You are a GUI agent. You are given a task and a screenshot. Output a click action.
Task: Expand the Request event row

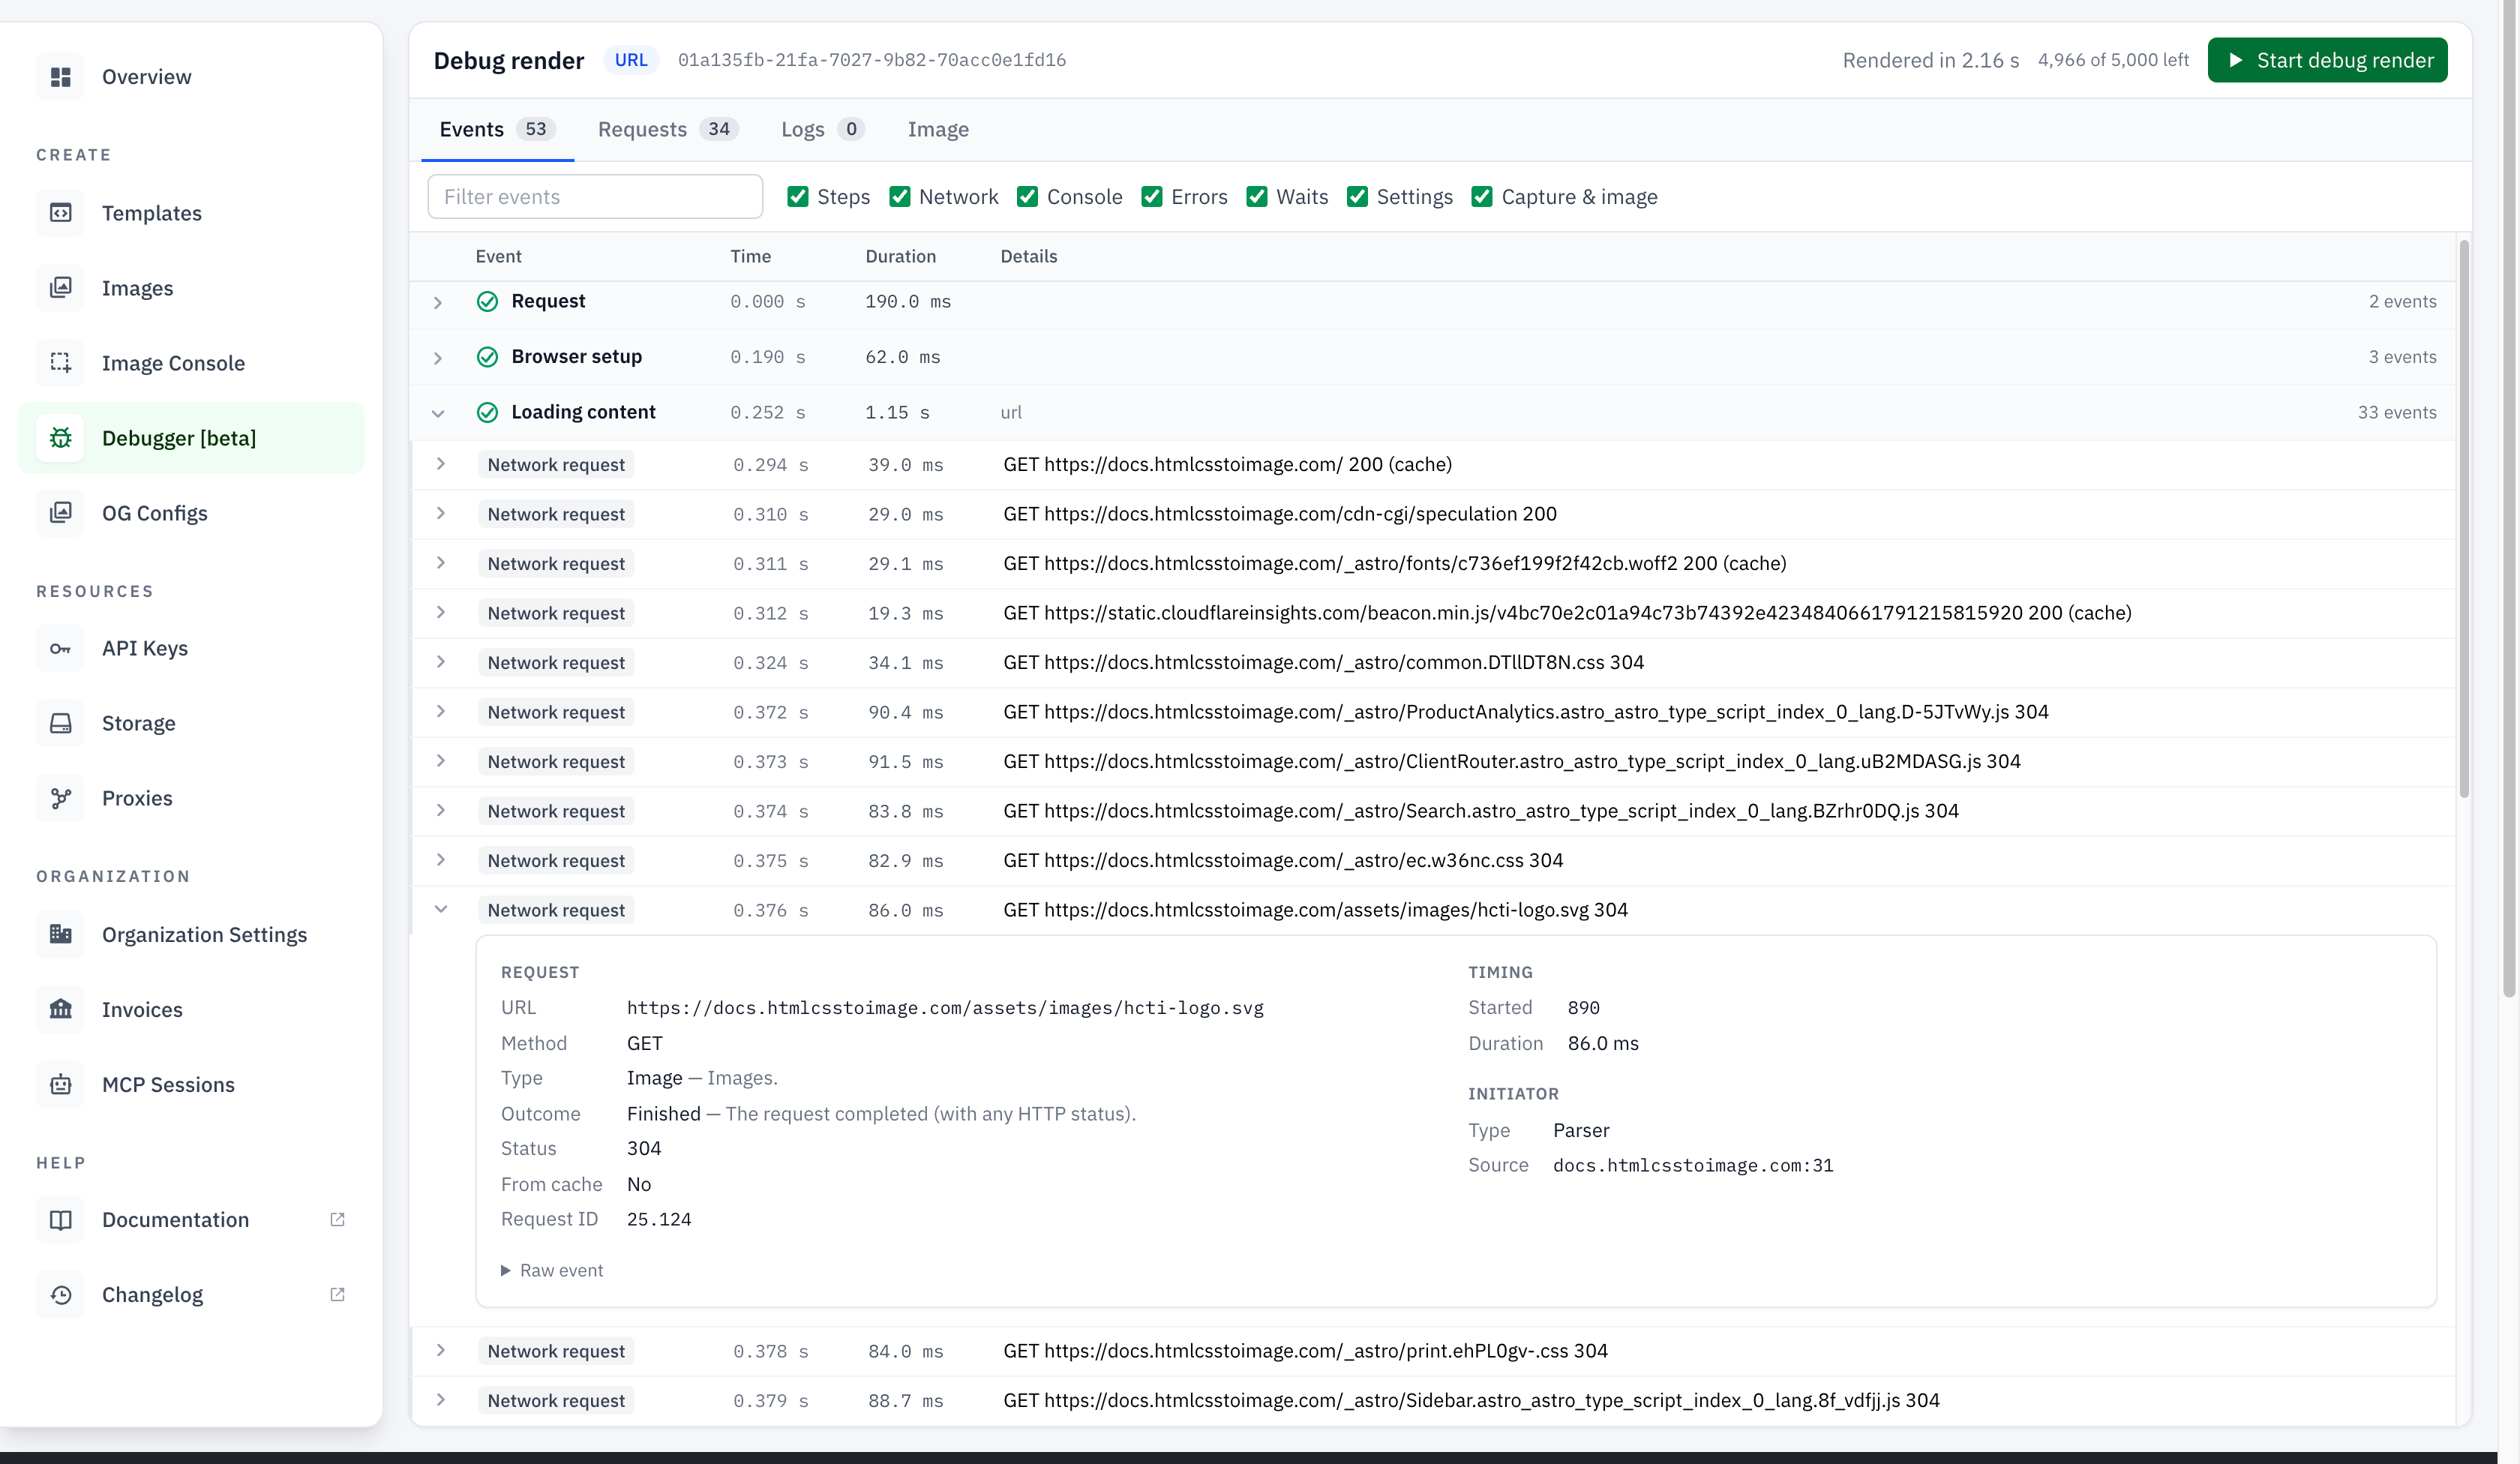tap(438, 302)
